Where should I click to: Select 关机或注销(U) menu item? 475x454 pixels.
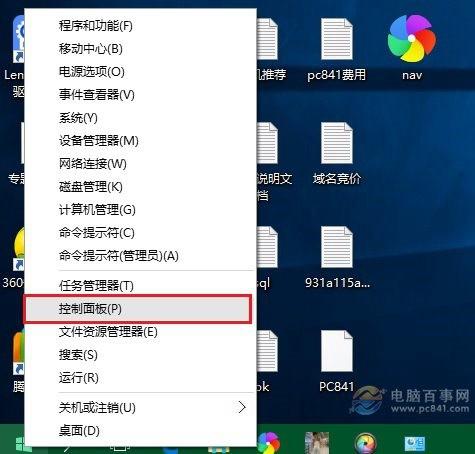coord(140,407)
